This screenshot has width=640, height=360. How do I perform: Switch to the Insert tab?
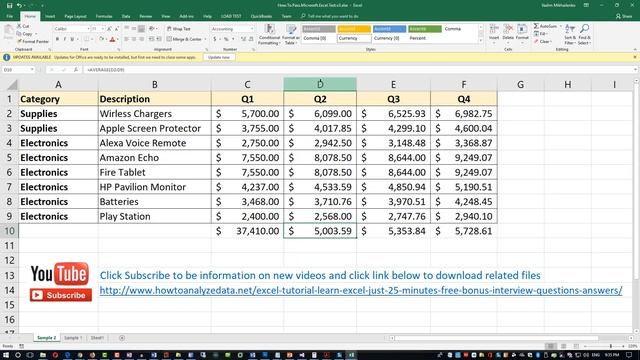pyautogui.click(x=50, y=16)
